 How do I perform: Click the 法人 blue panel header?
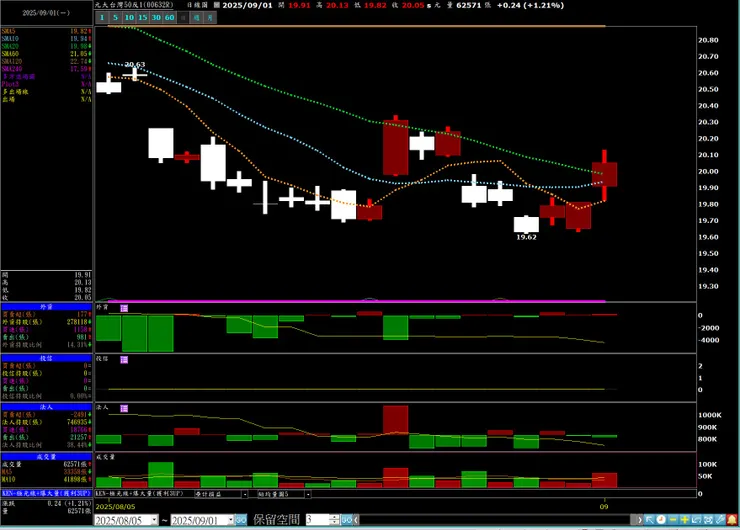[46, 407]
